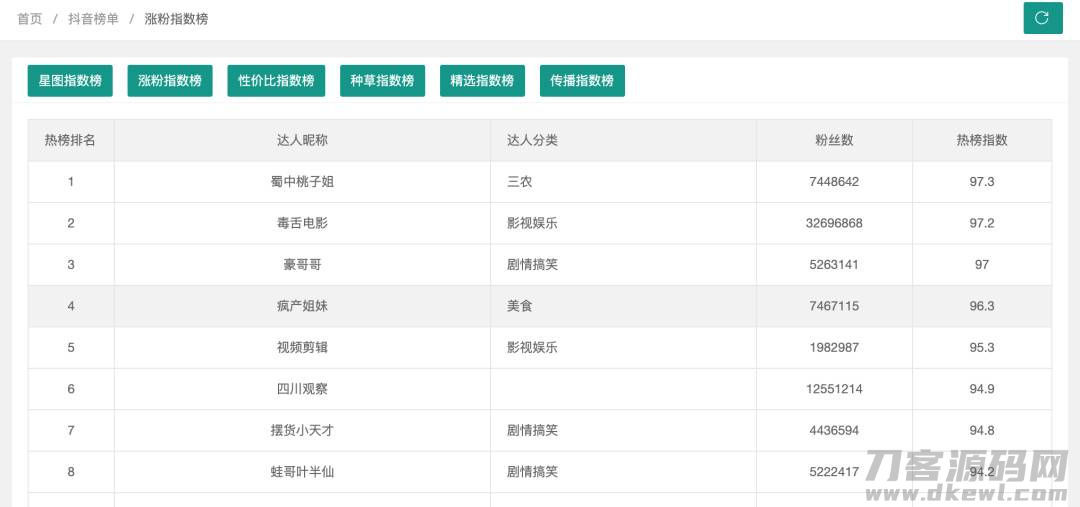Select the 种草指数榜 button

[x=382, y=81]
